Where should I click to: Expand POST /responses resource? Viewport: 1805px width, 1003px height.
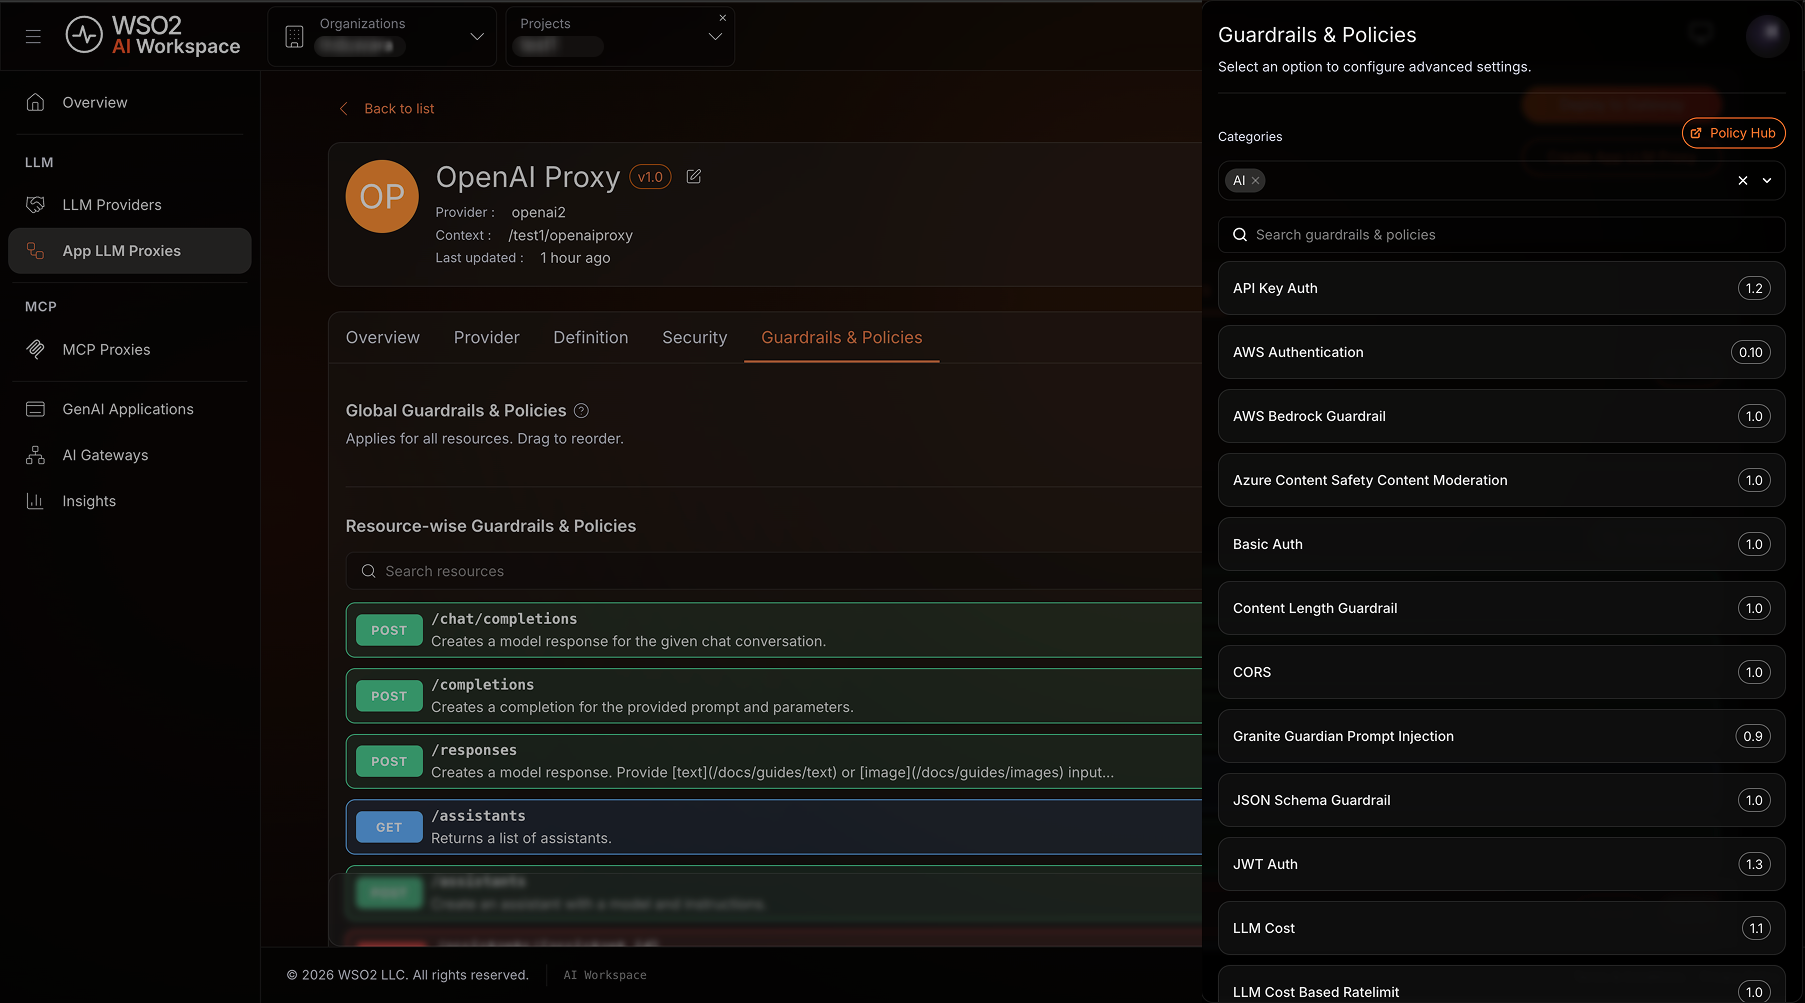point(774,761)
